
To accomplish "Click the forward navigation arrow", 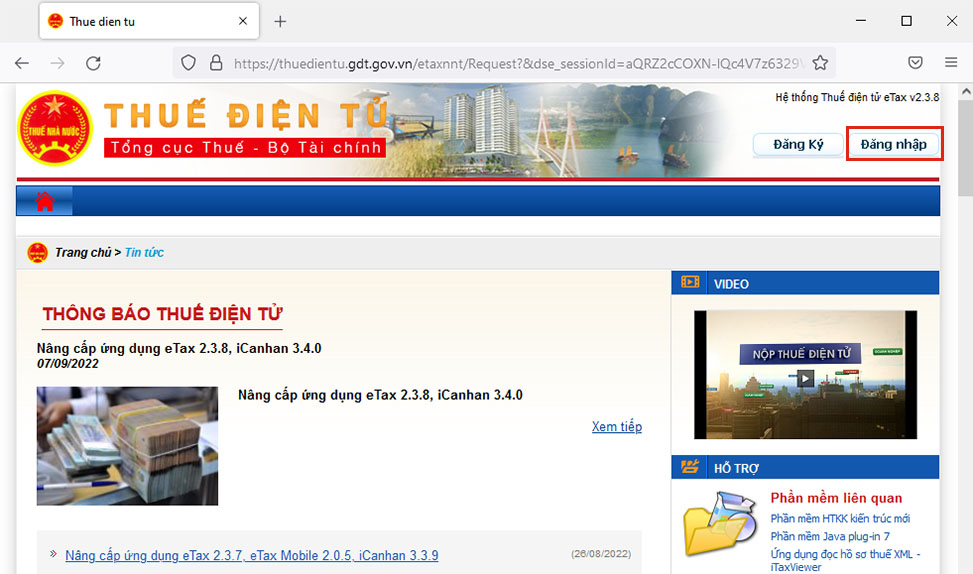I will [57, 63].
